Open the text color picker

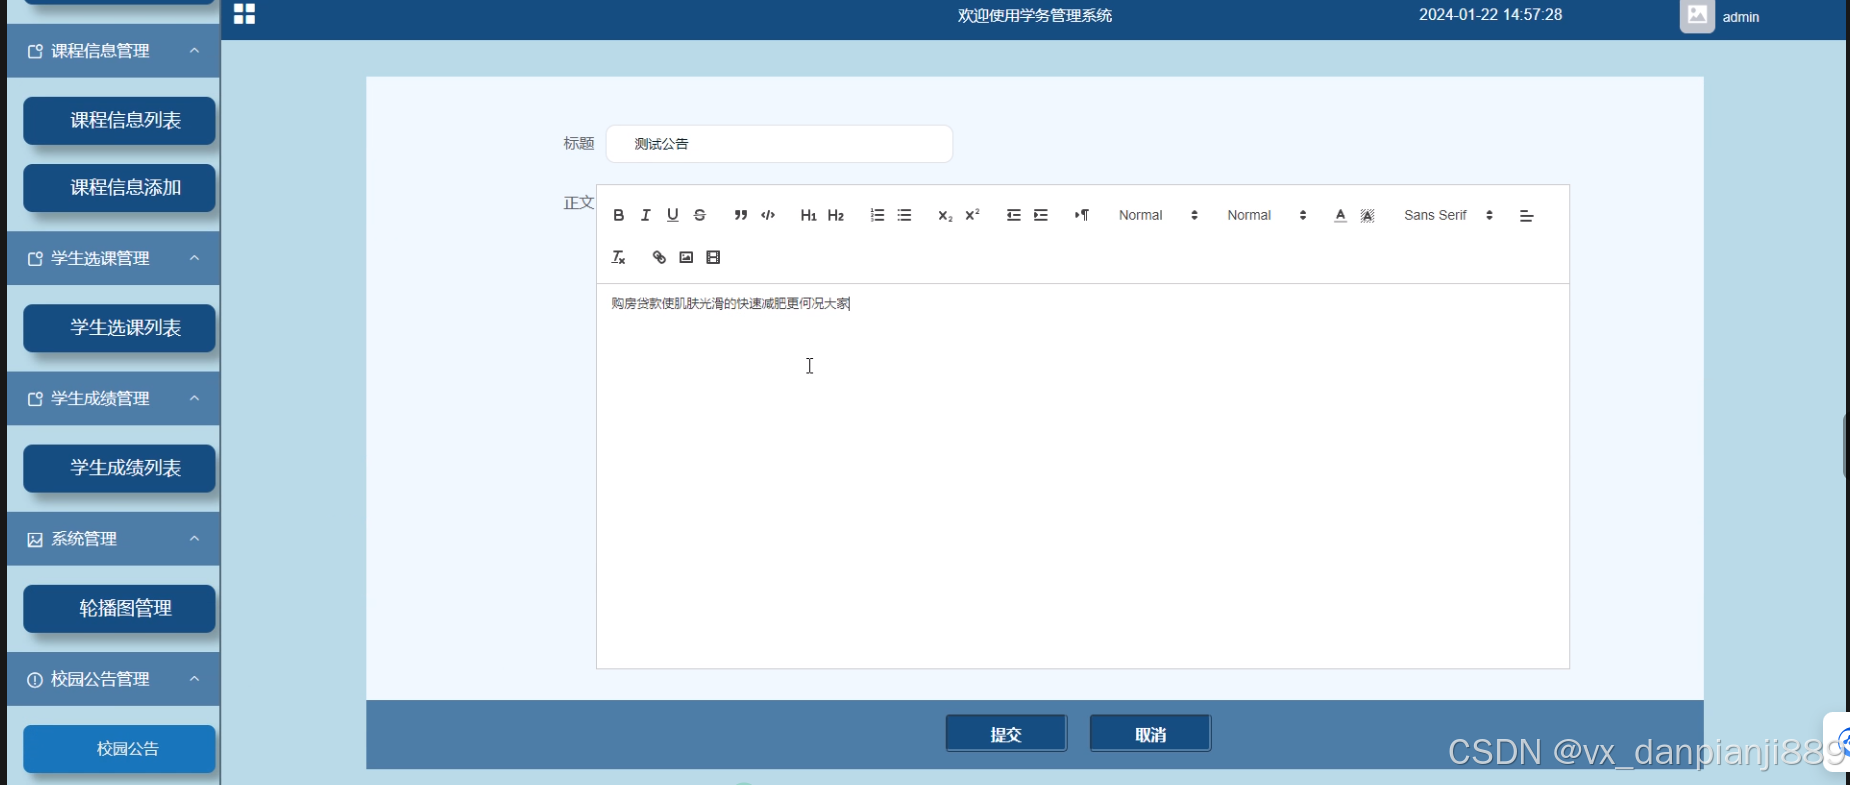tap(1340, 215)
